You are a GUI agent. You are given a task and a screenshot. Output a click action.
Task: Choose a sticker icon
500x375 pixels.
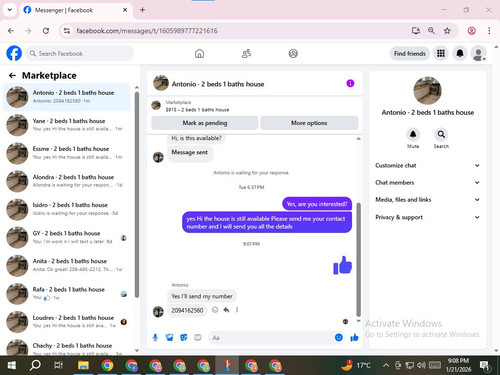pyautogui.click(x=184, y=338)
